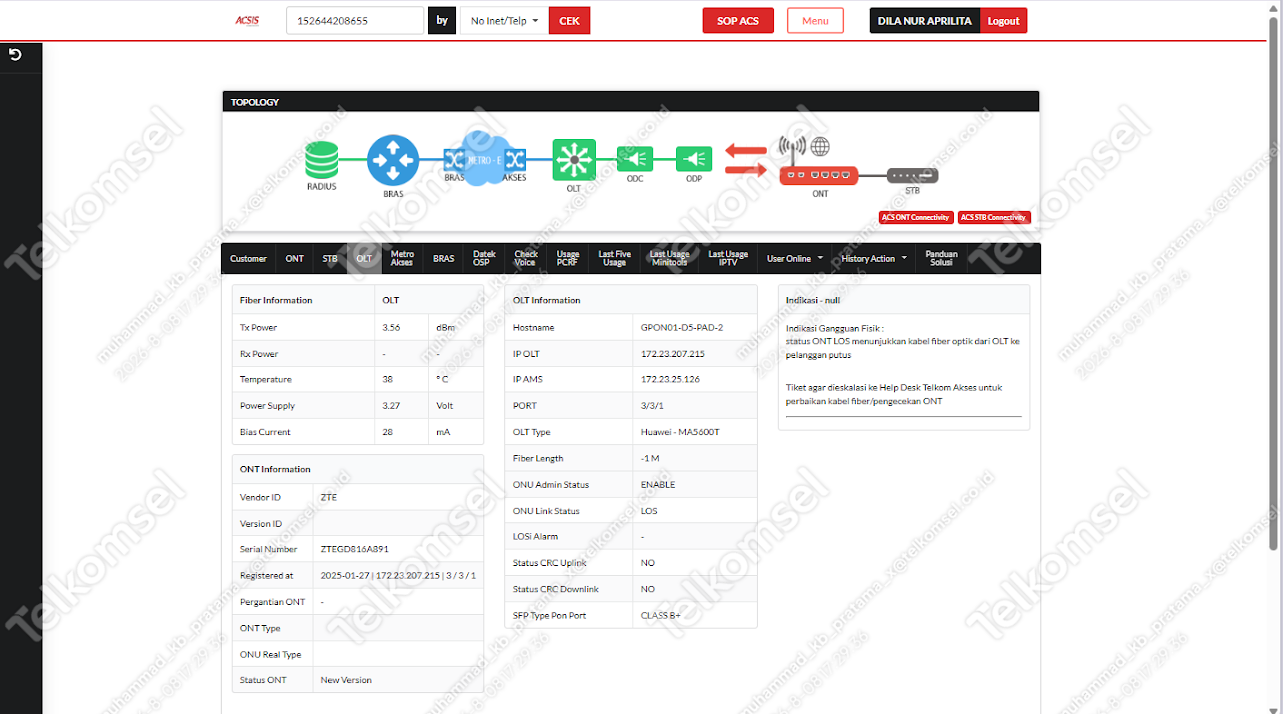Image resolution: width=1283 pixels, height=714 pixels.
Task: Select OLT Type Huawei - MA5600T
Action: (680, 432)
